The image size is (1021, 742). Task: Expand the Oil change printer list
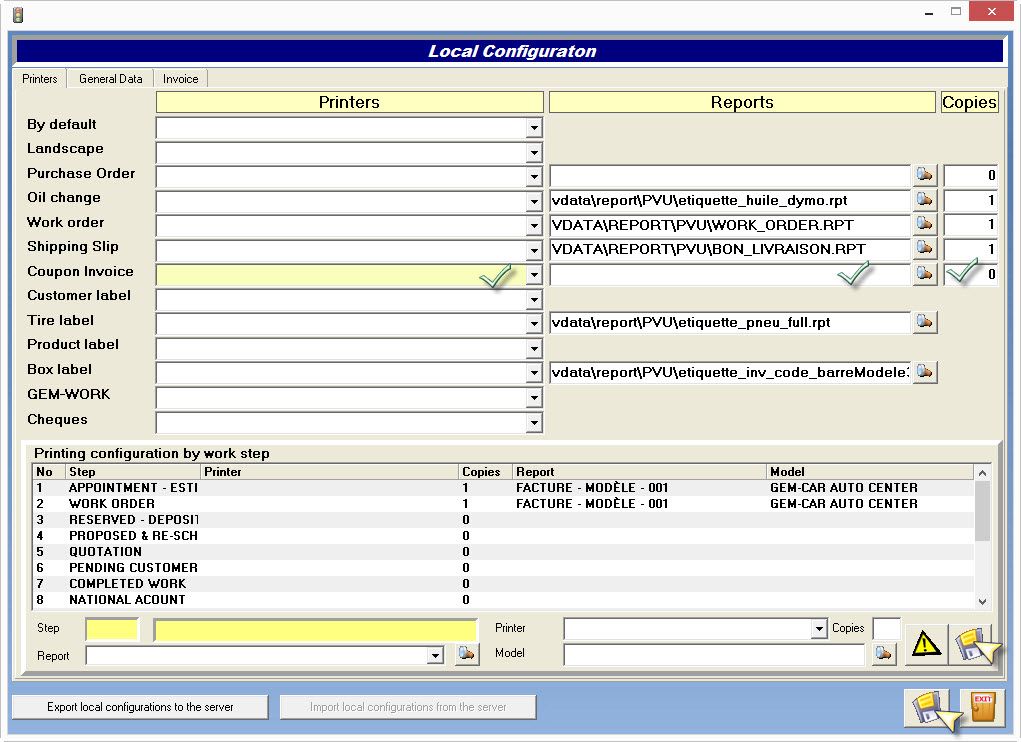tap(534, 201)
